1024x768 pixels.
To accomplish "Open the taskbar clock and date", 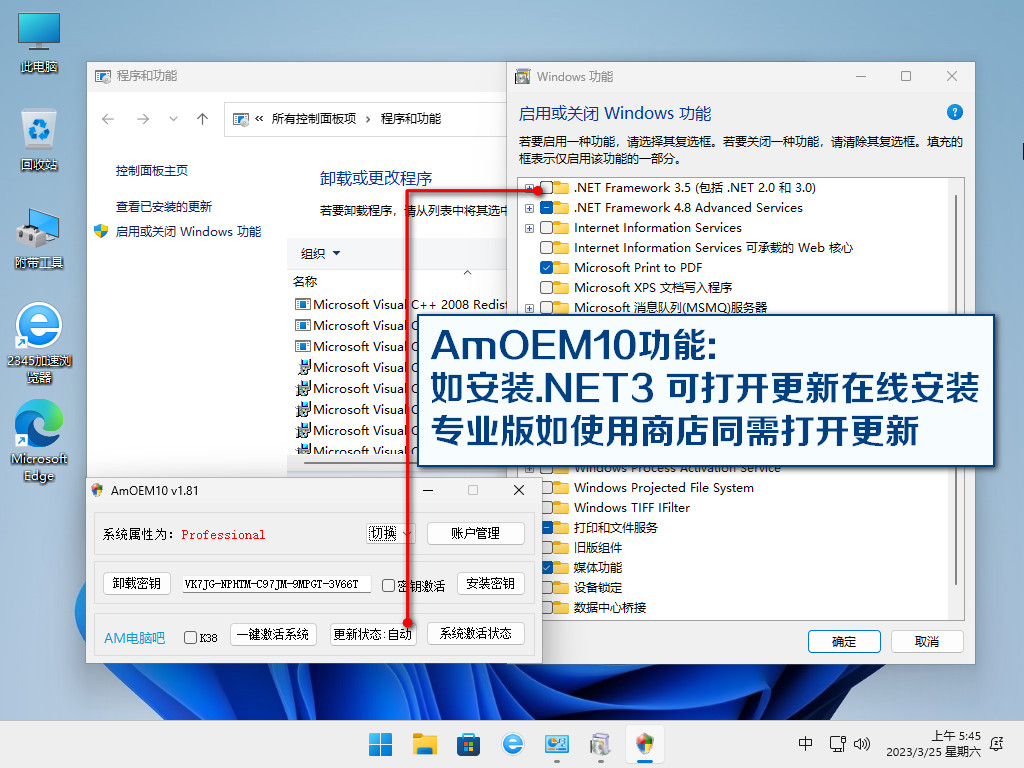I will coord(933,744).
